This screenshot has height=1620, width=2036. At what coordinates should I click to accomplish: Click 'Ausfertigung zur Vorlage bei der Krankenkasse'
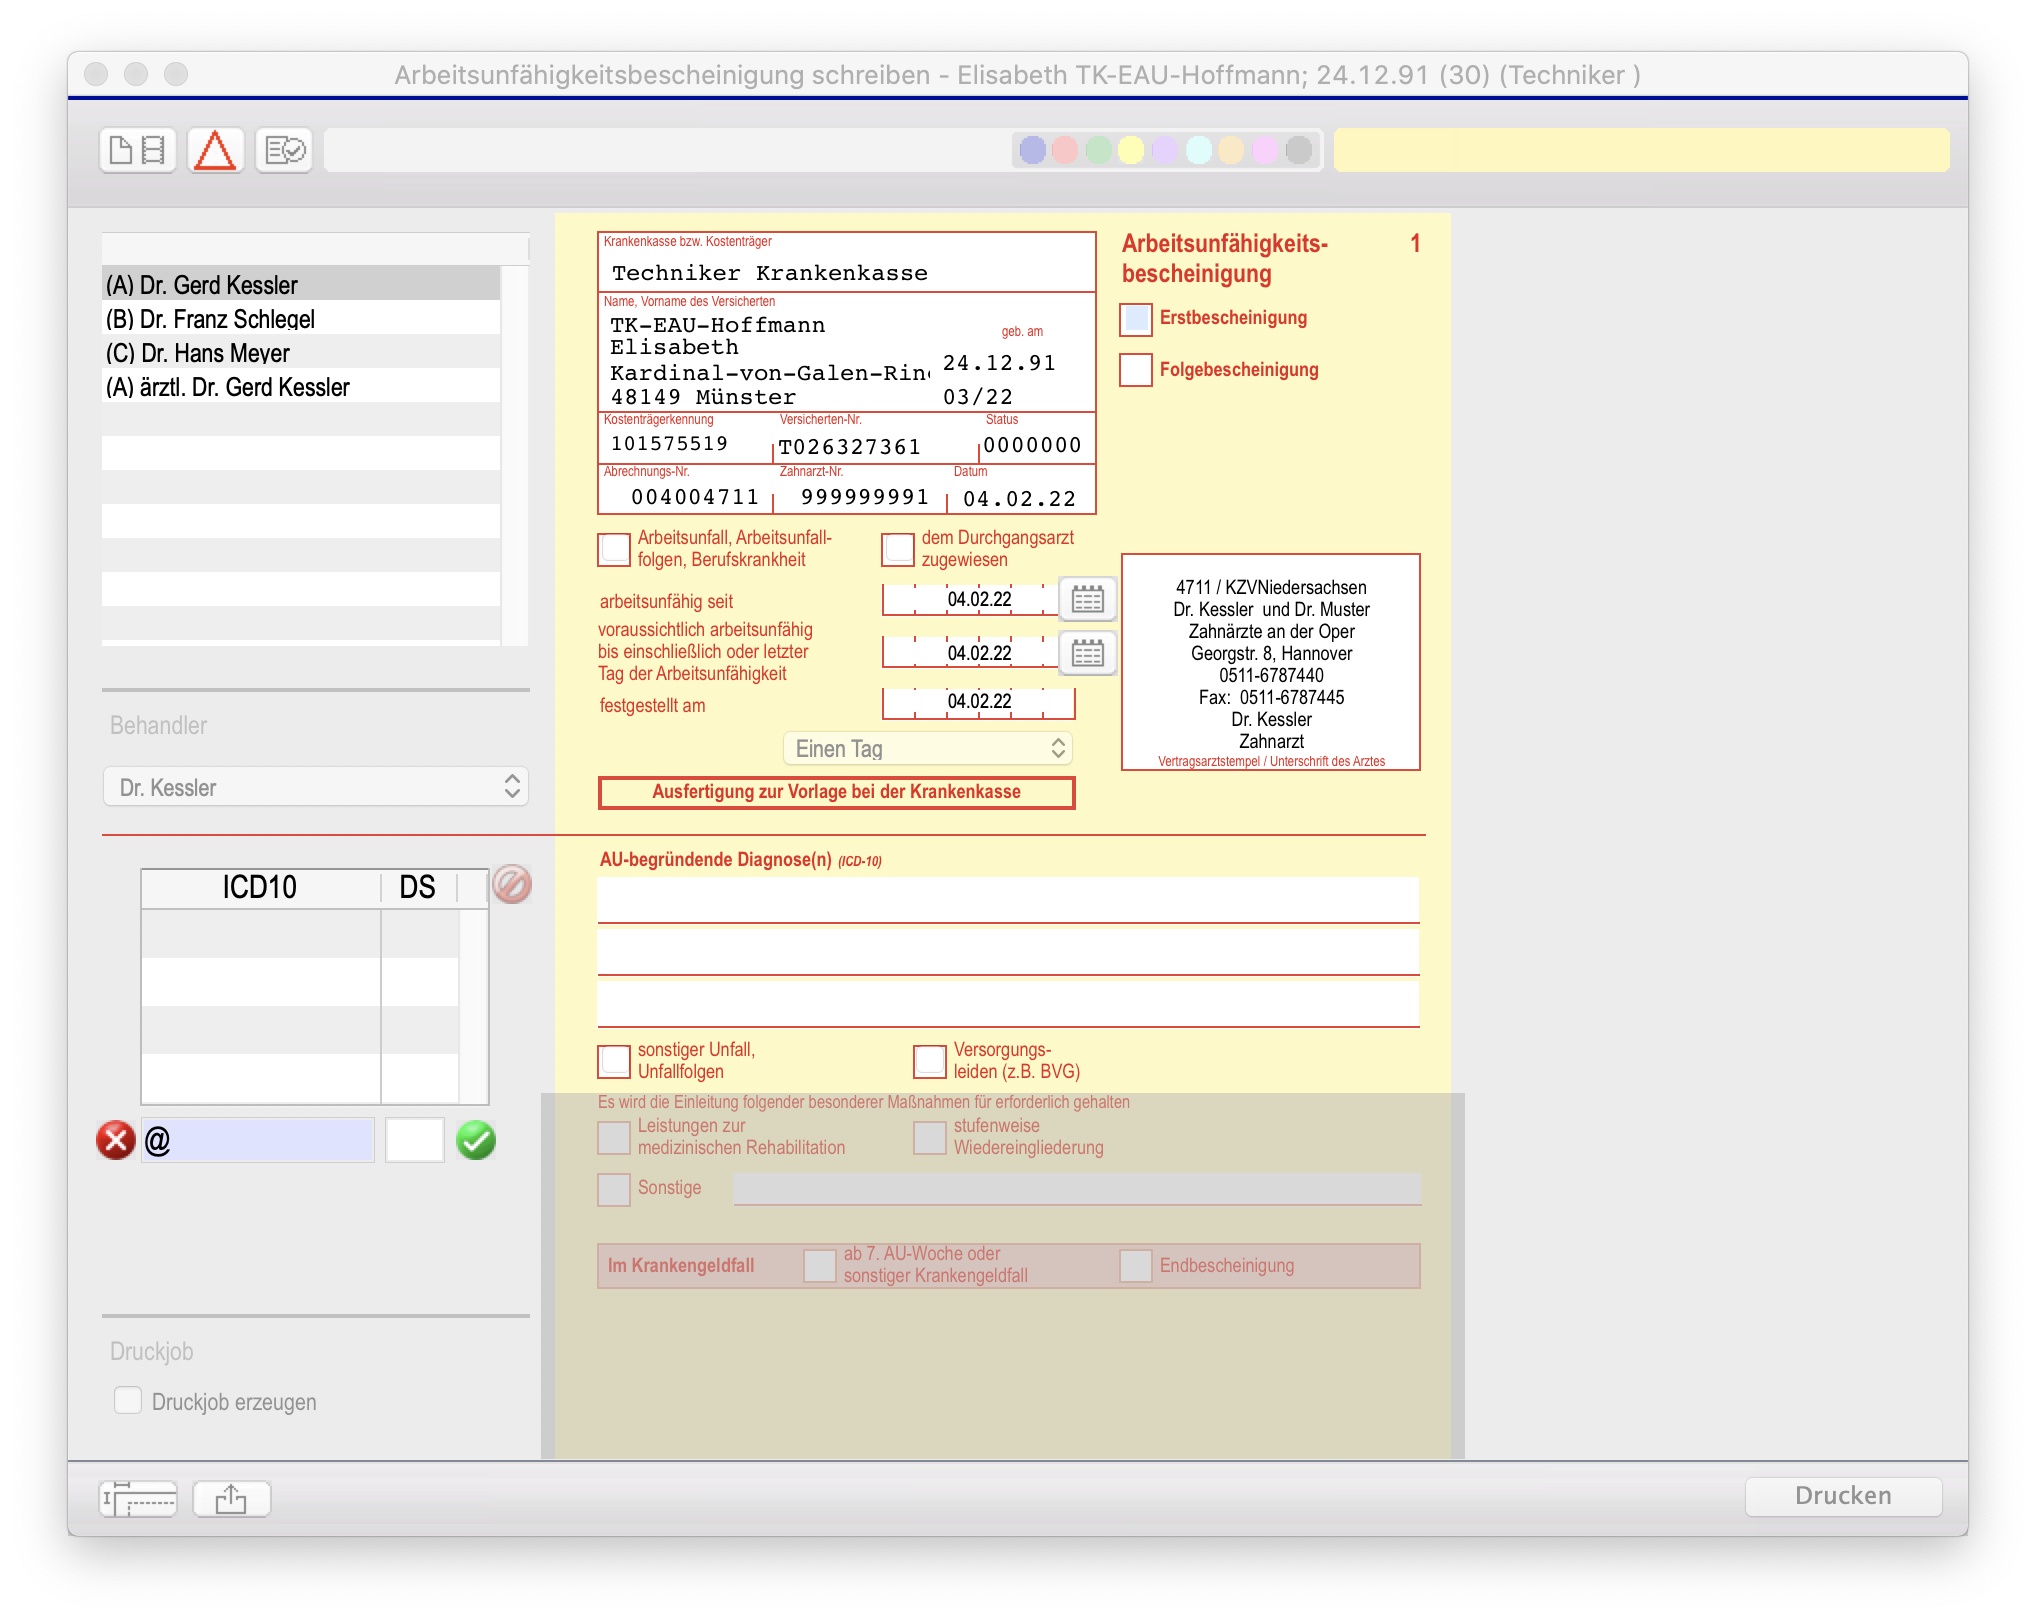pyautogui.click(x=836, y=792)
